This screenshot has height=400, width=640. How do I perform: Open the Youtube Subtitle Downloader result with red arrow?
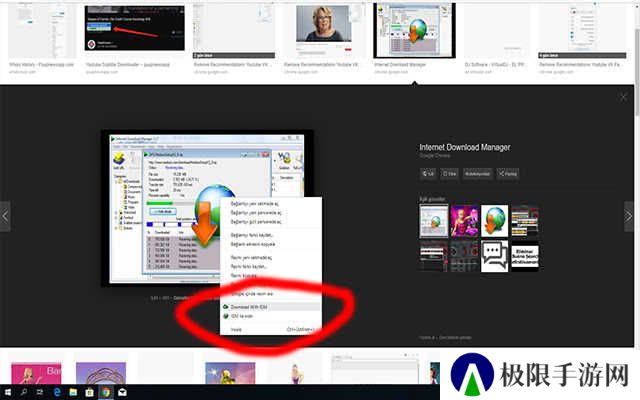click(135, 28)
